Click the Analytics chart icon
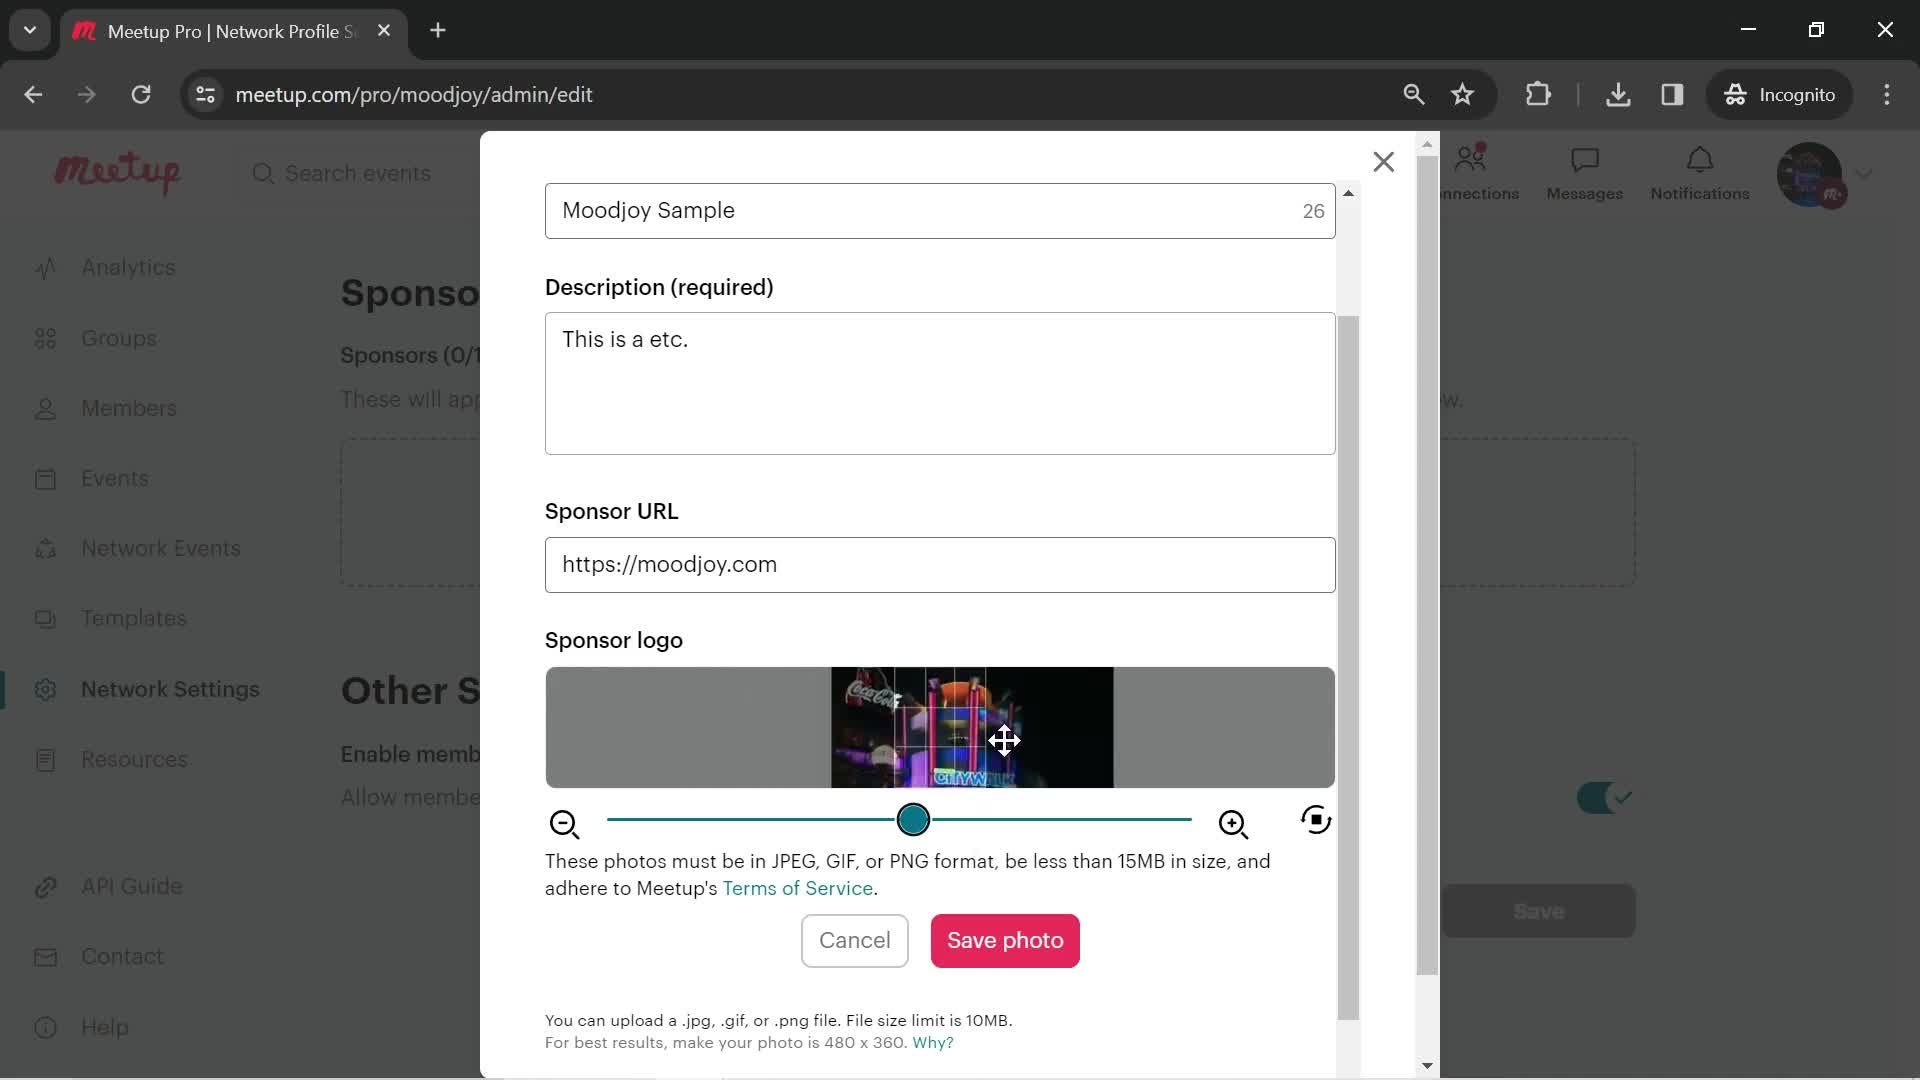The width and height of the screenshot is (1920, 1080). coord(45,268)
